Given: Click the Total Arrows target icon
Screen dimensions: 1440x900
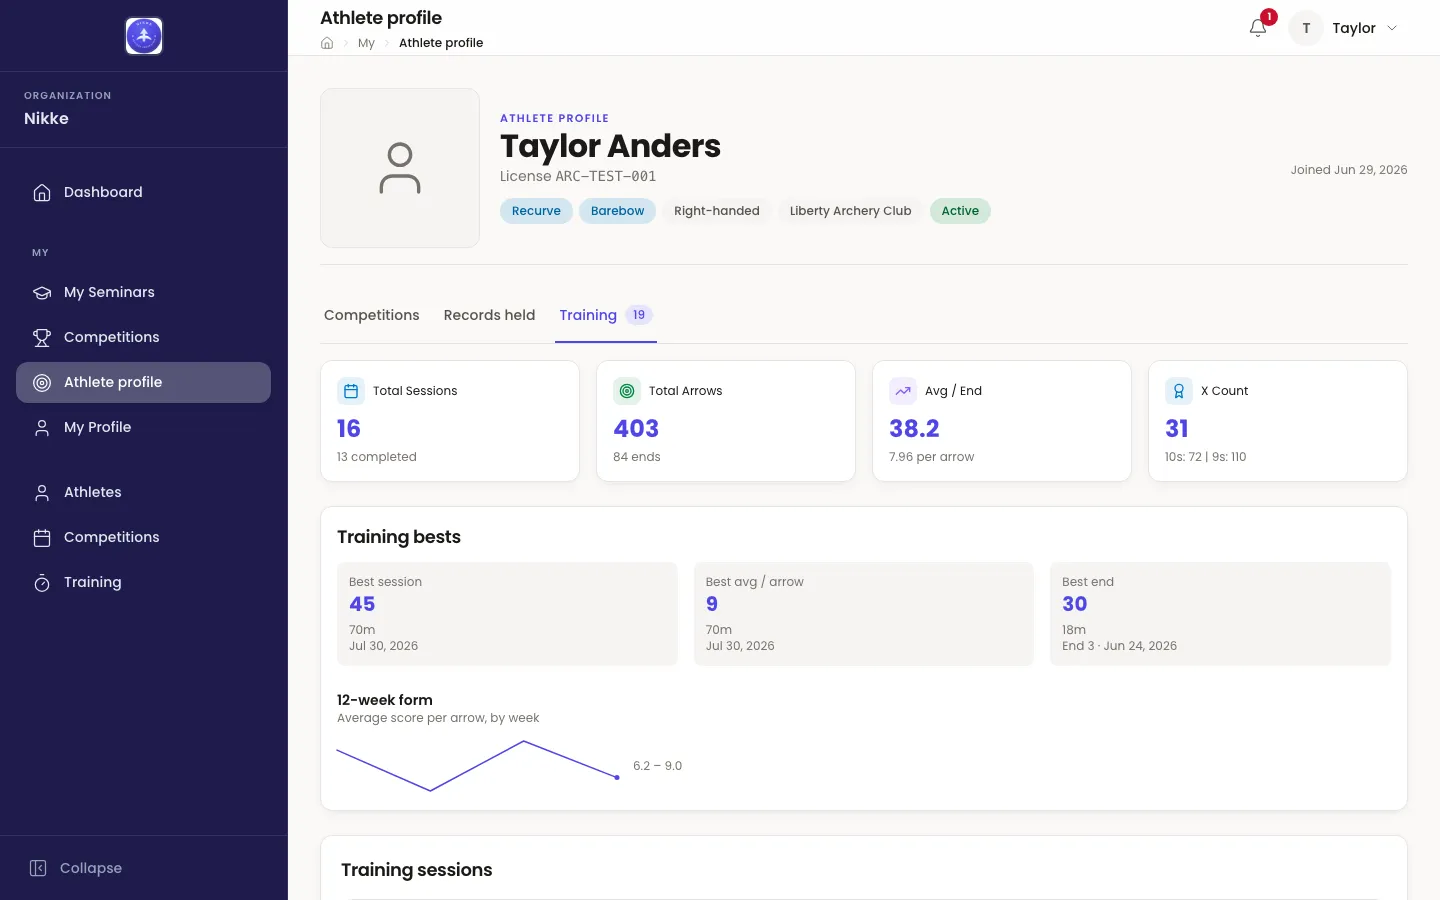Looking at the screenshot, I should [627, 391].
